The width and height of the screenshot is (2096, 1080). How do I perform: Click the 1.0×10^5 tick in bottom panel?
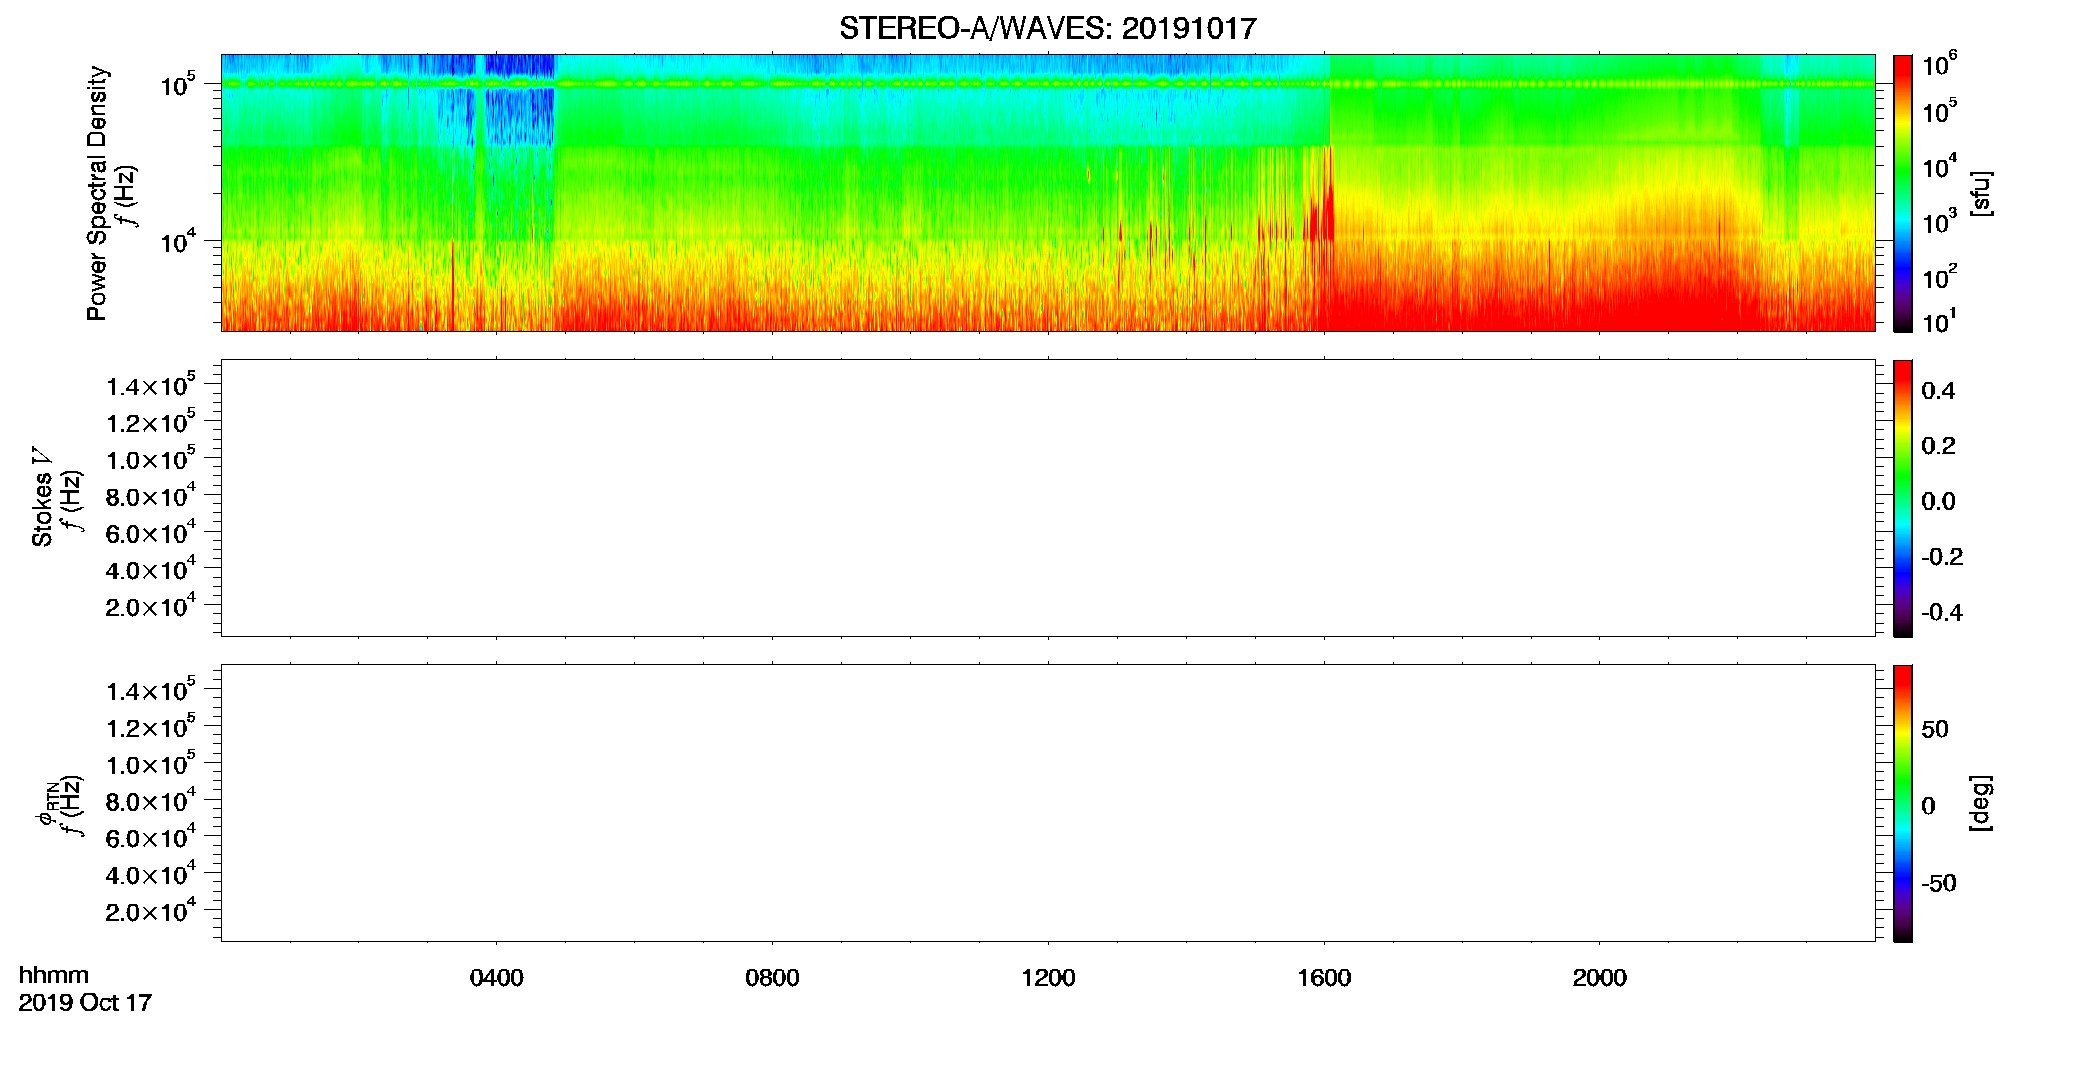[151, 764]
